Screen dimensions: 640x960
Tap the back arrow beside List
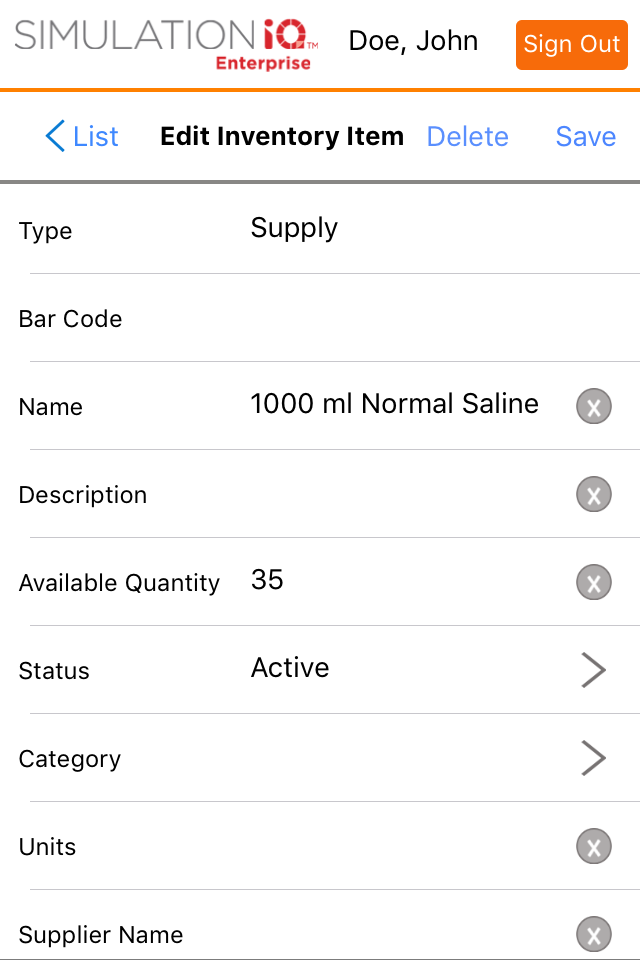(55, 136)
